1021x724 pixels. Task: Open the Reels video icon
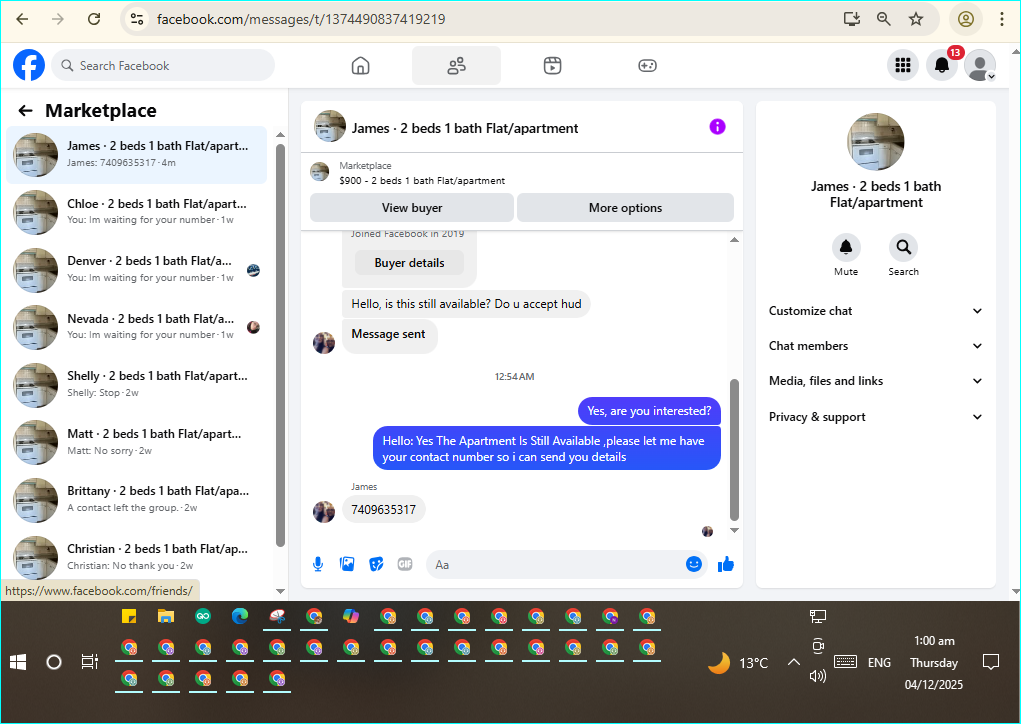(x=552, y=65)
